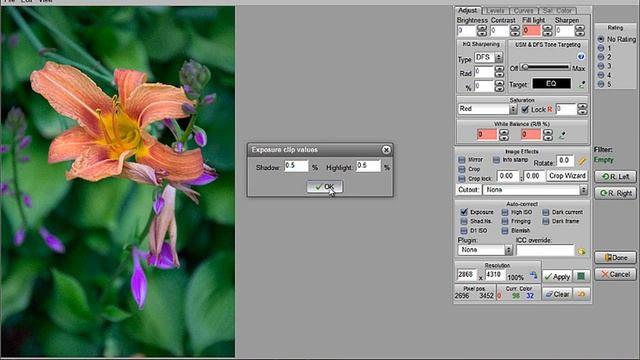Click the flower image preview
This screenshot has height=360, width=640.
coord(118,182)
